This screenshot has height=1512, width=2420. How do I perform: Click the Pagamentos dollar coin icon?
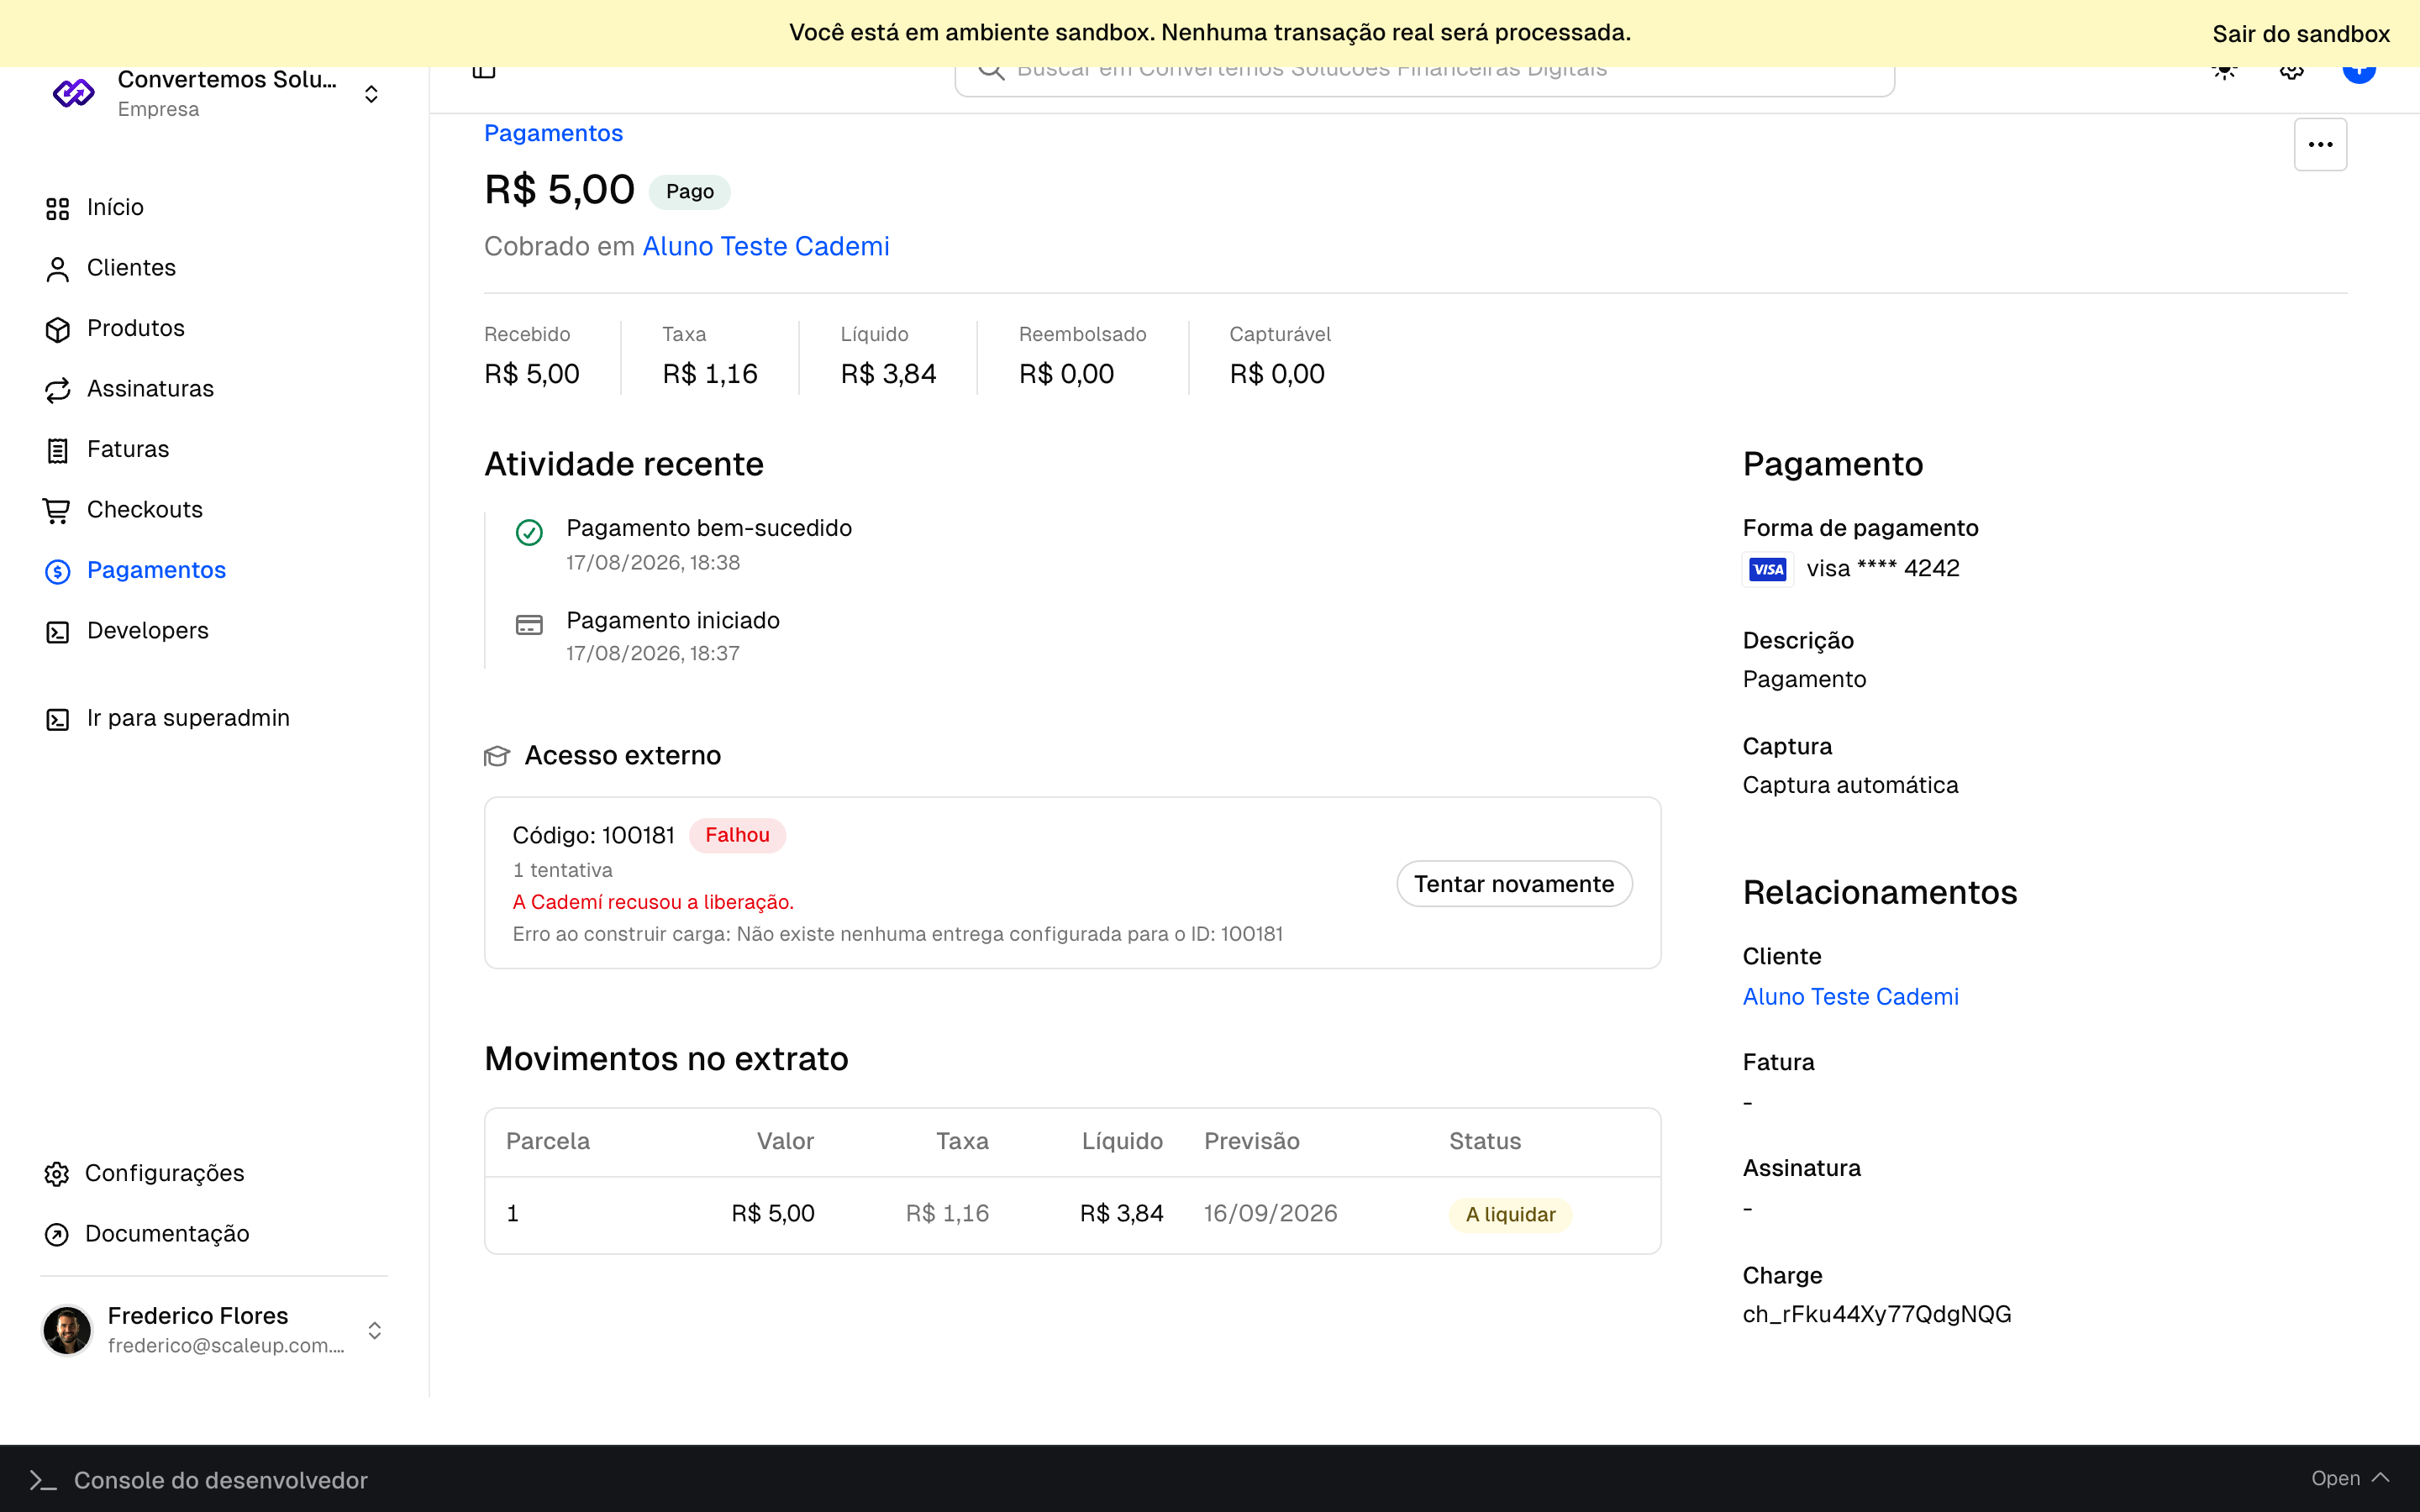coord(57,571)
